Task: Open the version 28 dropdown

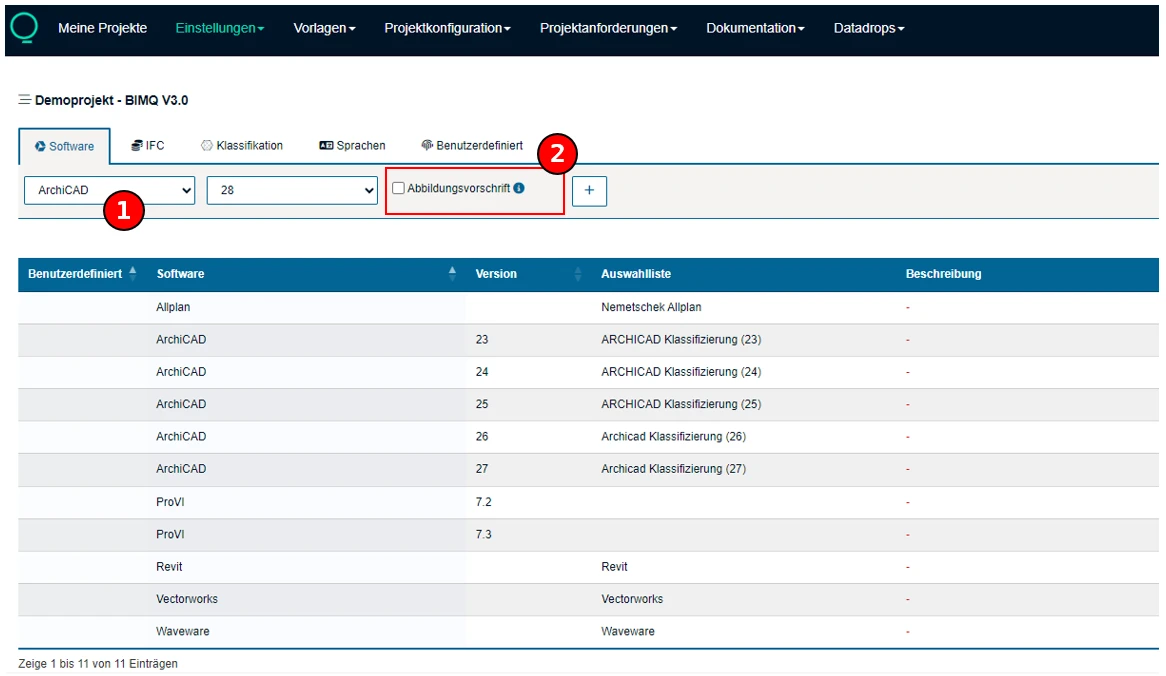Action: click(x=292, y=190)
